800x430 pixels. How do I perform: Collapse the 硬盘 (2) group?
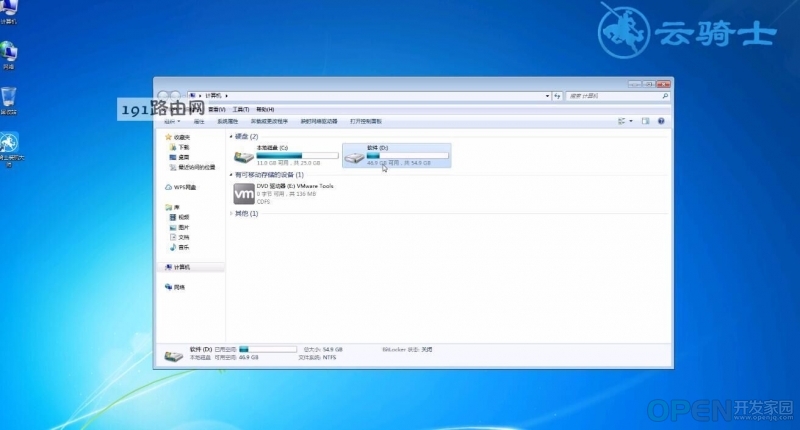231,137
